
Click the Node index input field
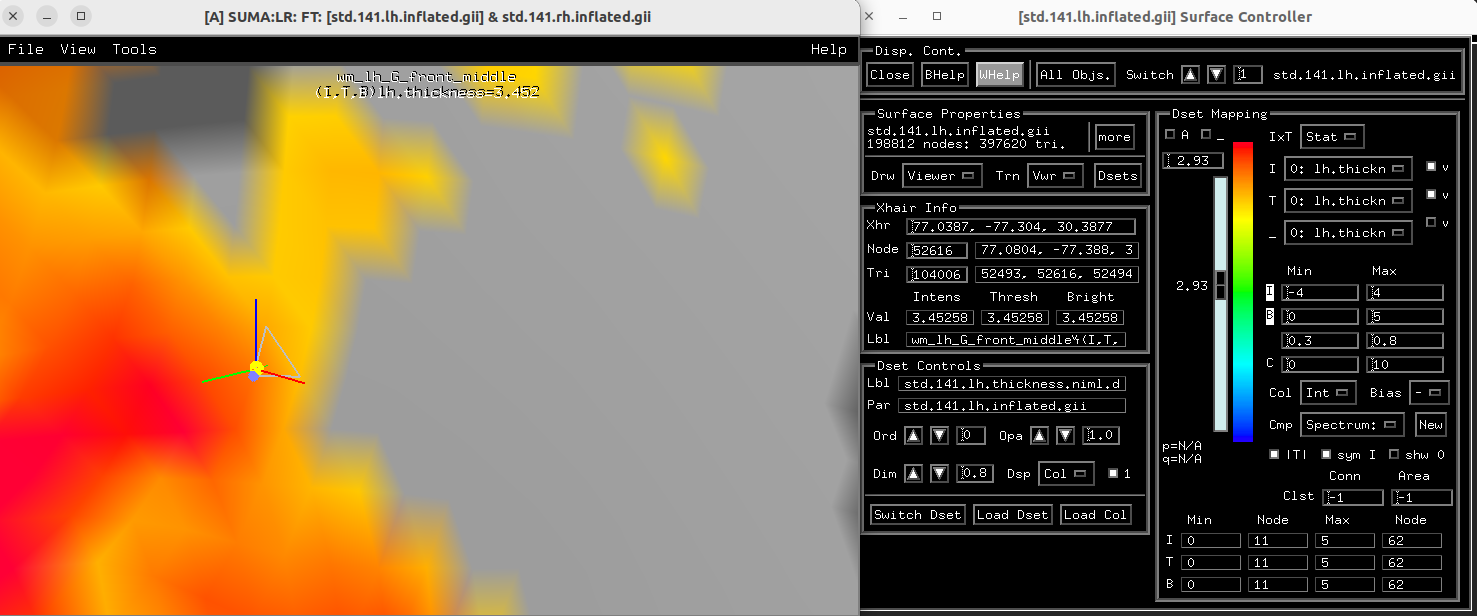point(937,250)
